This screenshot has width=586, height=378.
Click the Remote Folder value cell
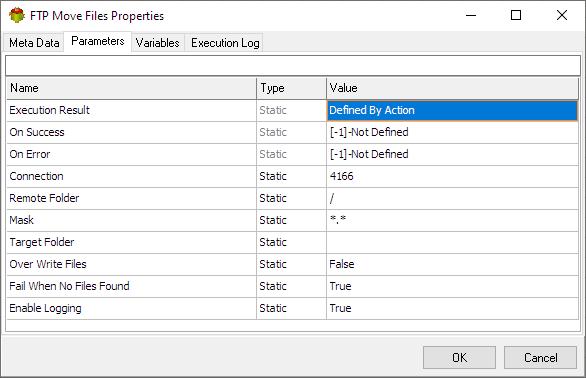[452, 199]
